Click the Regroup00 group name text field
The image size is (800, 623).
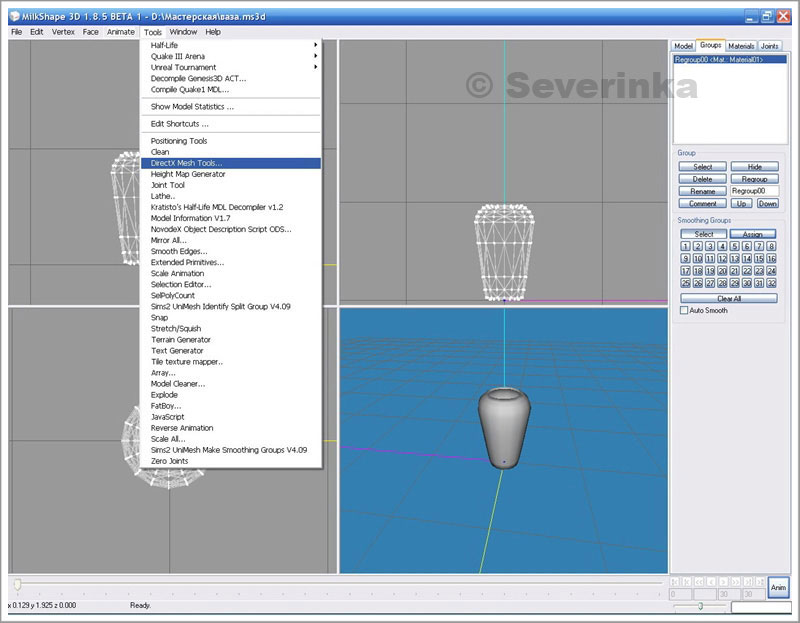click(754, 191)
